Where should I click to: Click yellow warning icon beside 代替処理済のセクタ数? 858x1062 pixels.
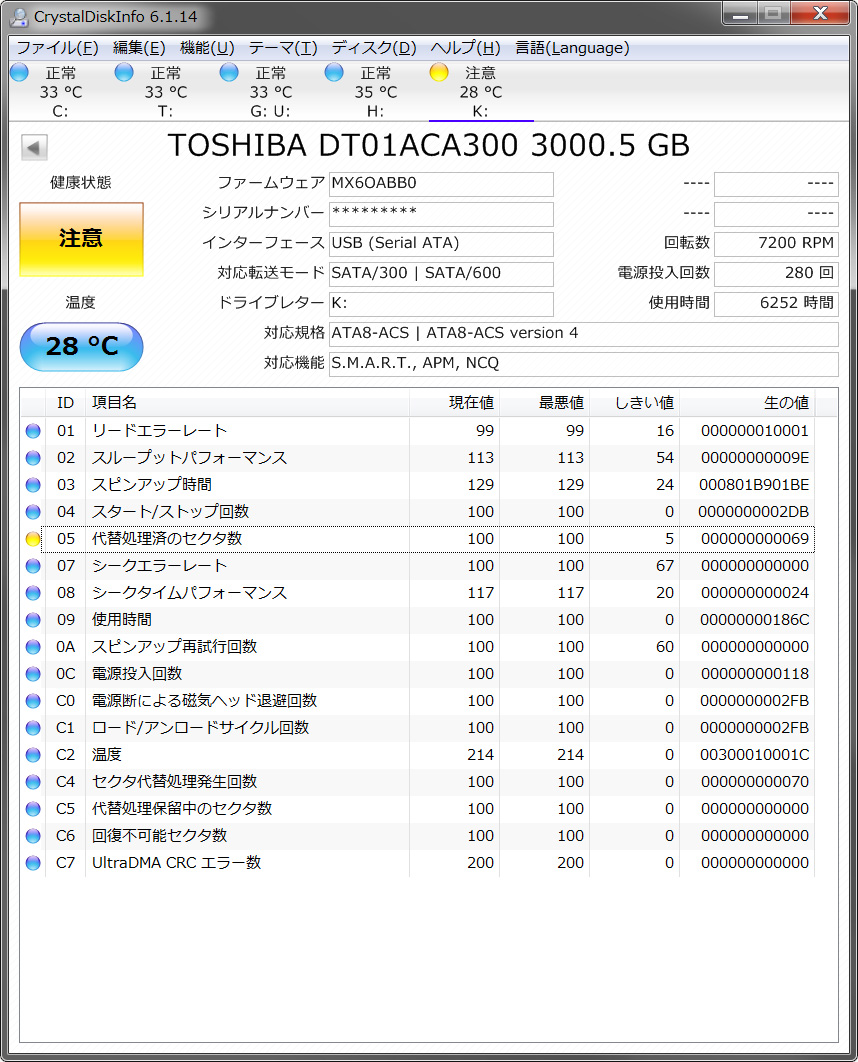coord(33,538)
